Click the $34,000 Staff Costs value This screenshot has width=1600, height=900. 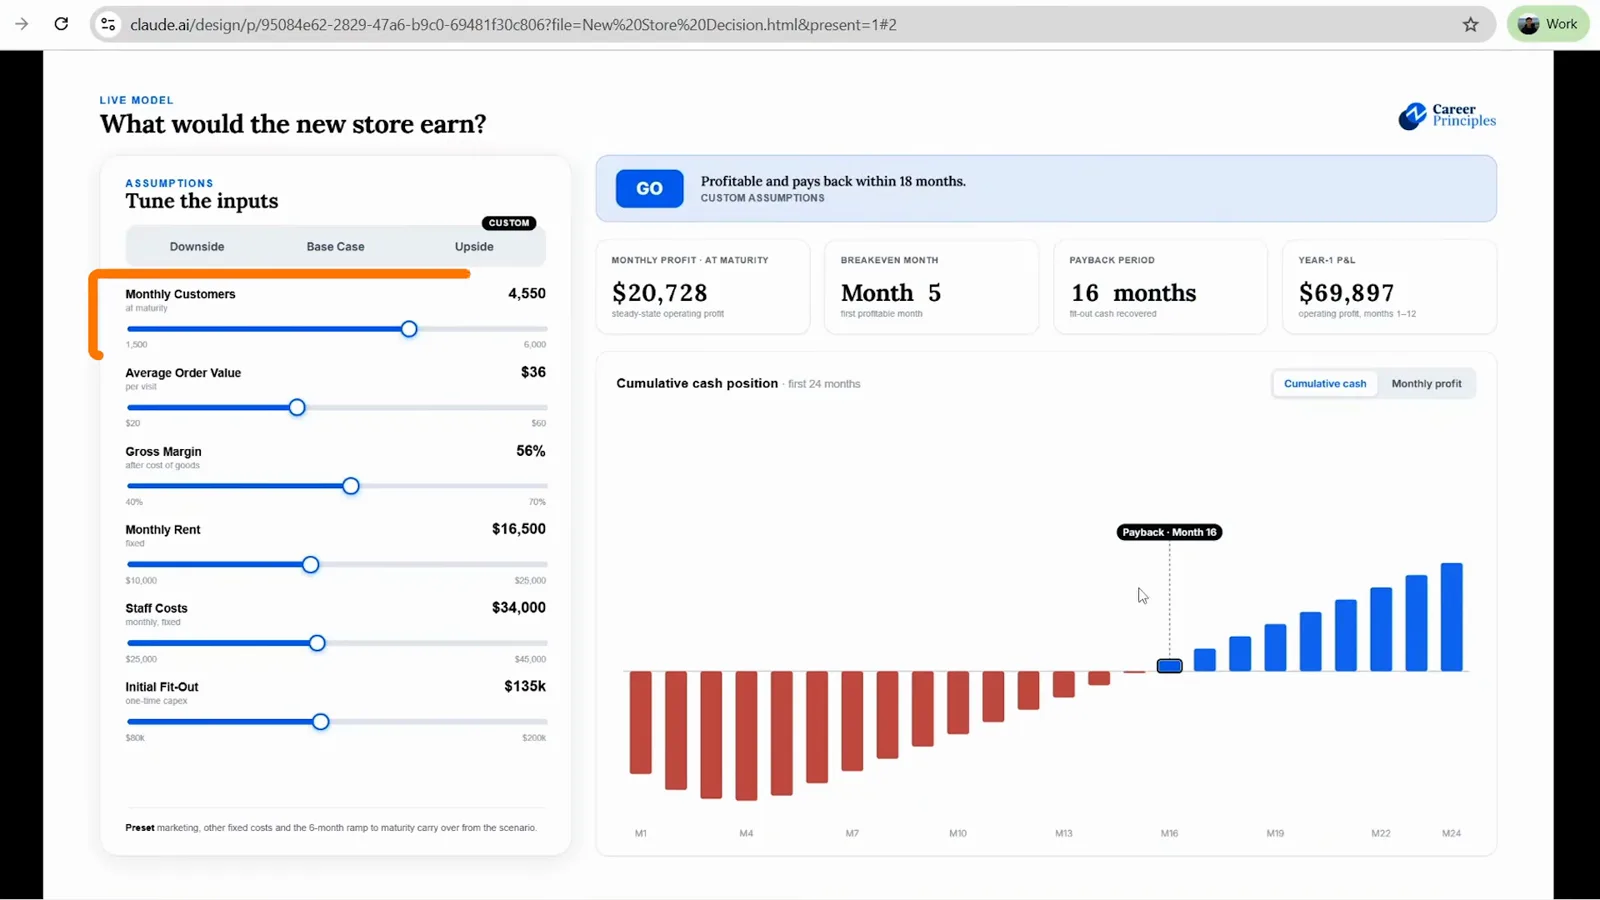[519, 608]
